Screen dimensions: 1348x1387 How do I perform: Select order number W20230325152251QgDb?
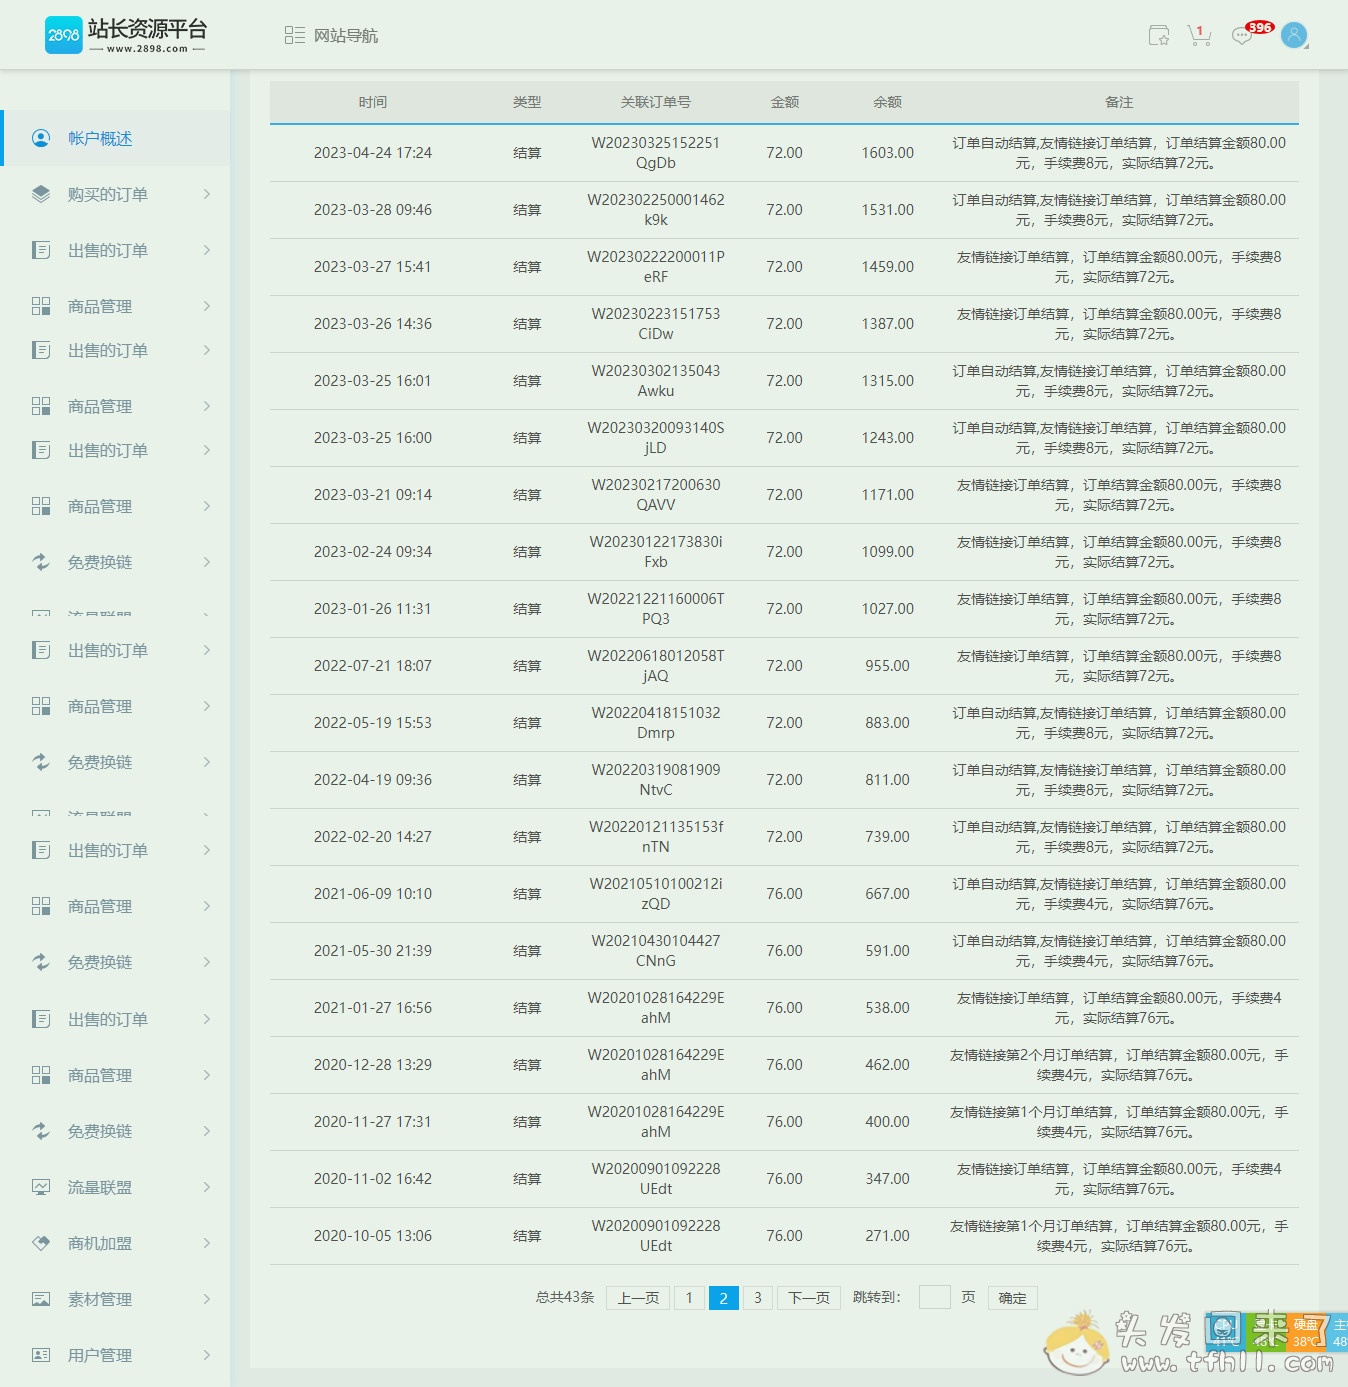(656, 153)
